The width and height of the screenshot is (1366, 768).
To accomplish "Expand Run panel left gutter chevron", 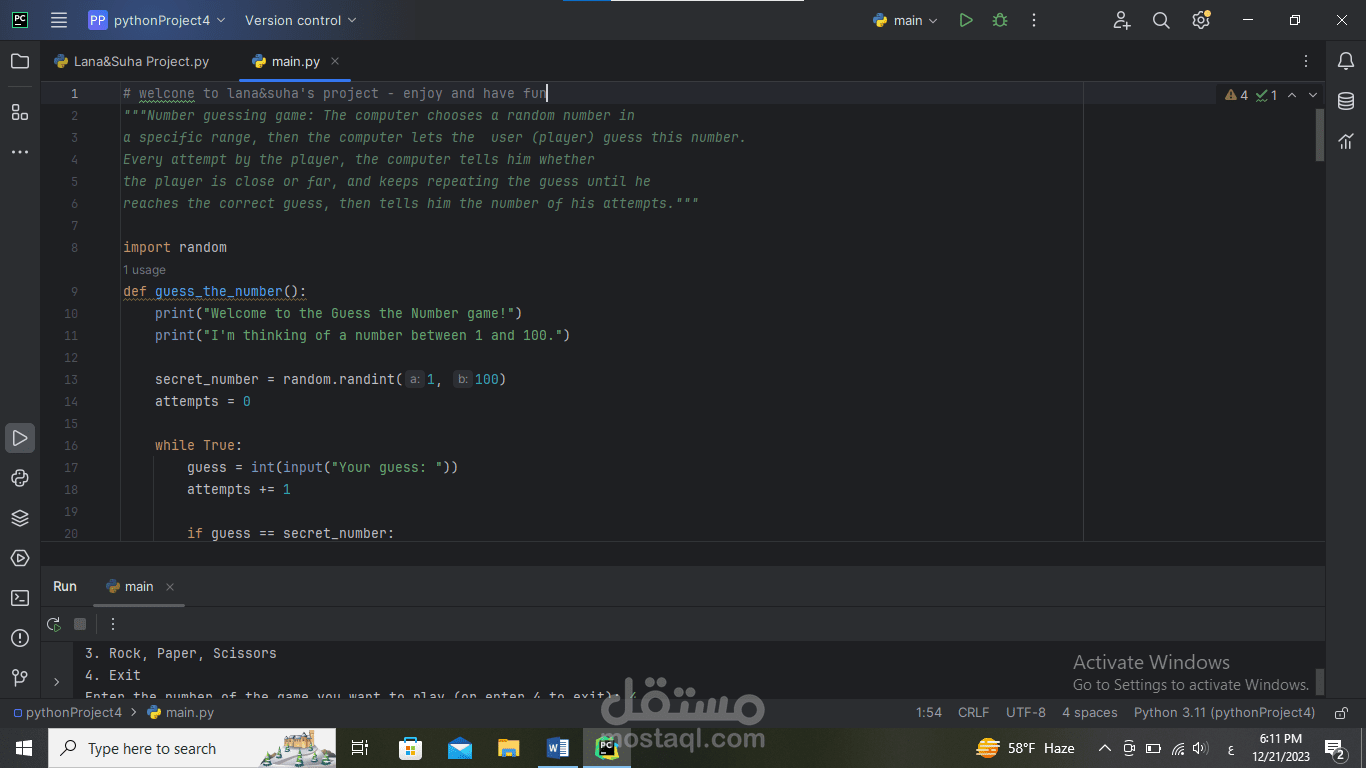I will point(56,682).
